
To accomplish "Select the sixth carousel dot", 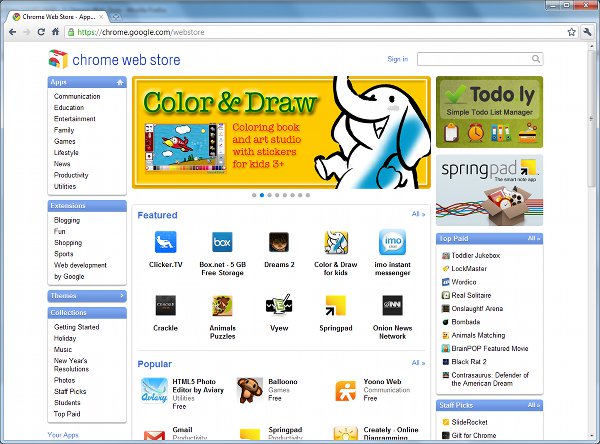I will point(292,195).
